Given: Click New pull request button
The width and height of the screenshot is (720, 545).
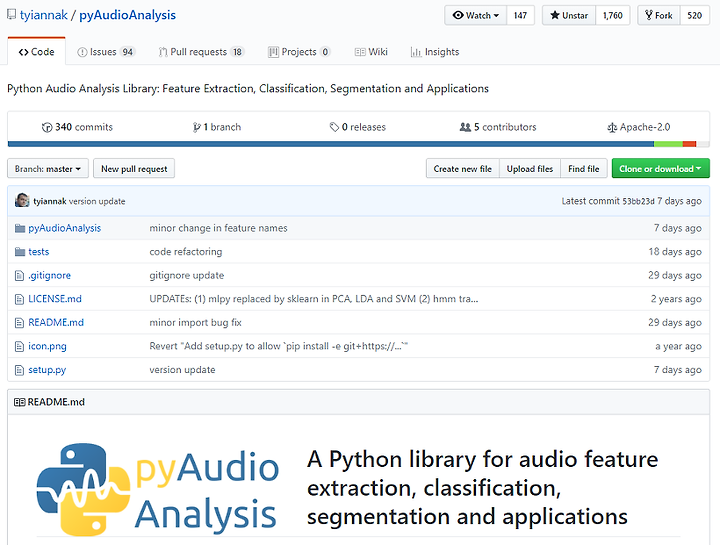Looking at the screenshot, I should point(134,169).
